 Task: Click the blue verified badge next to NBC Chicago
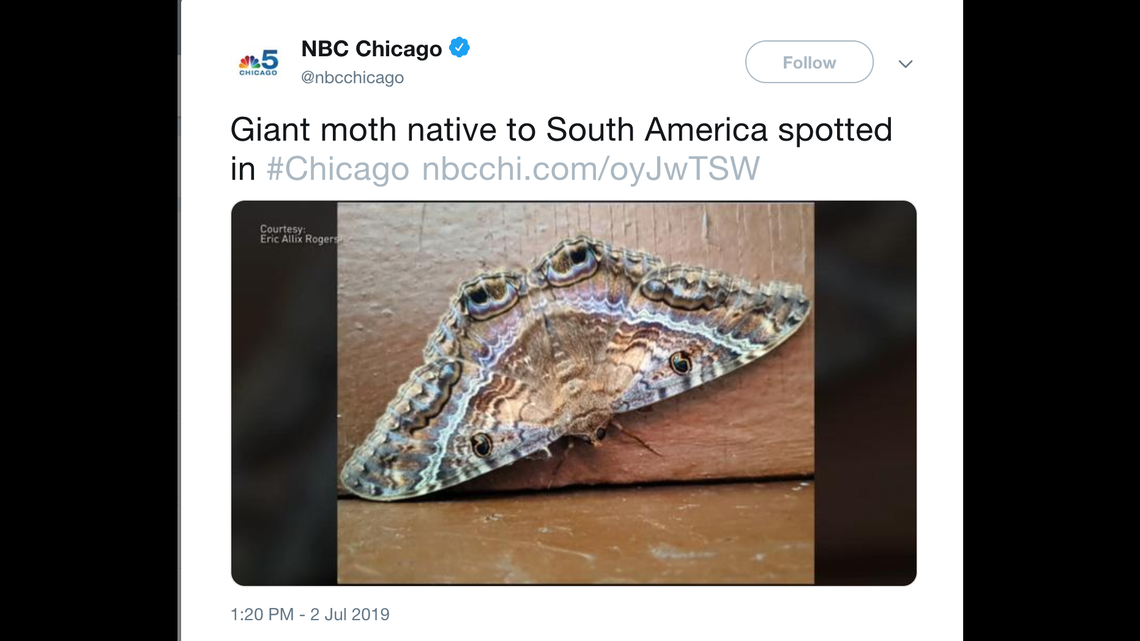pyautogui.click(x=459, y=46)
